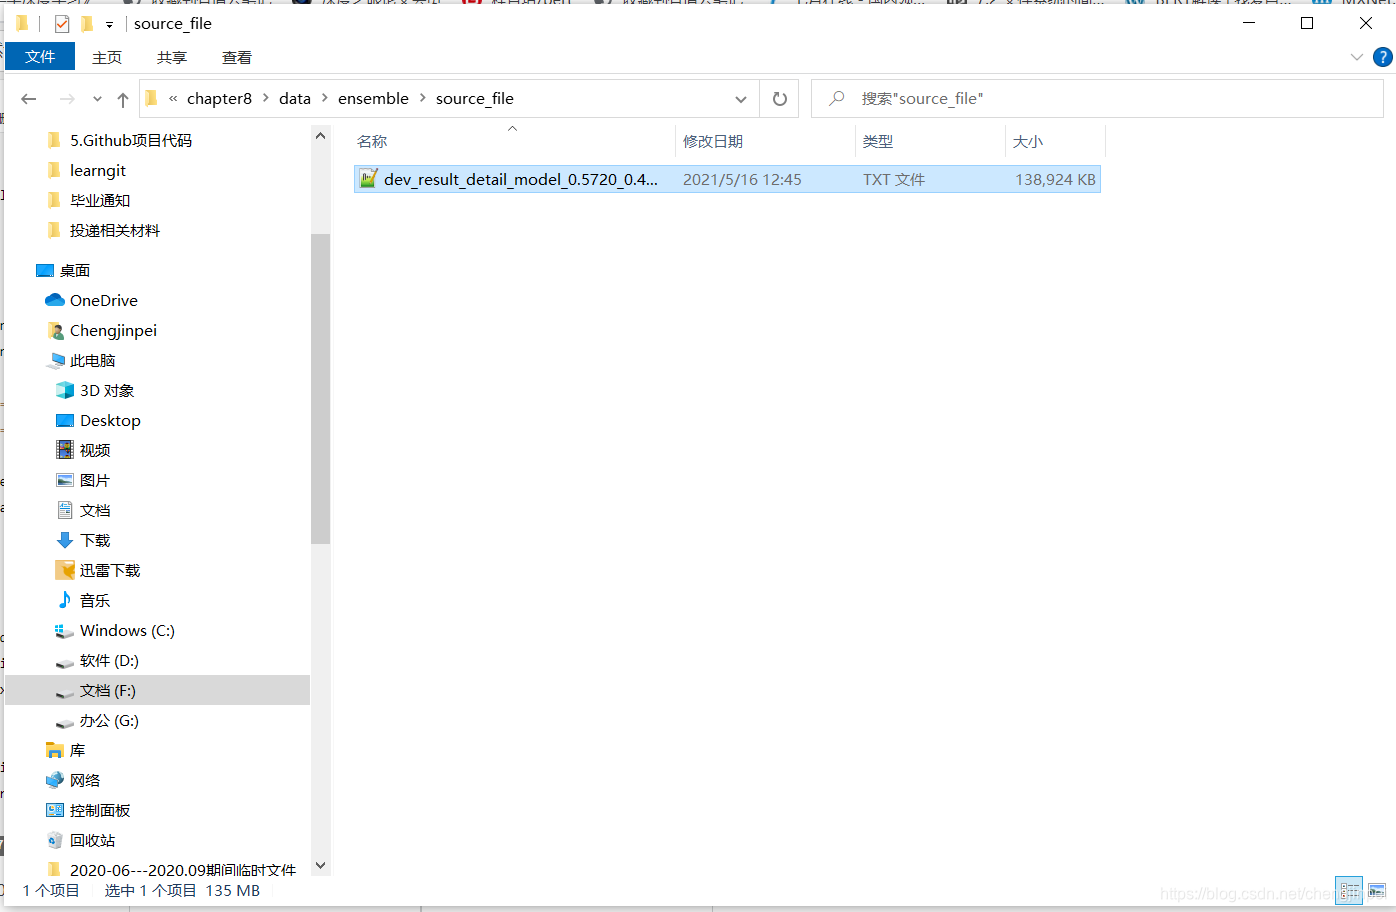
Task: Click the 图片 pictures icon
Action: 65,481
